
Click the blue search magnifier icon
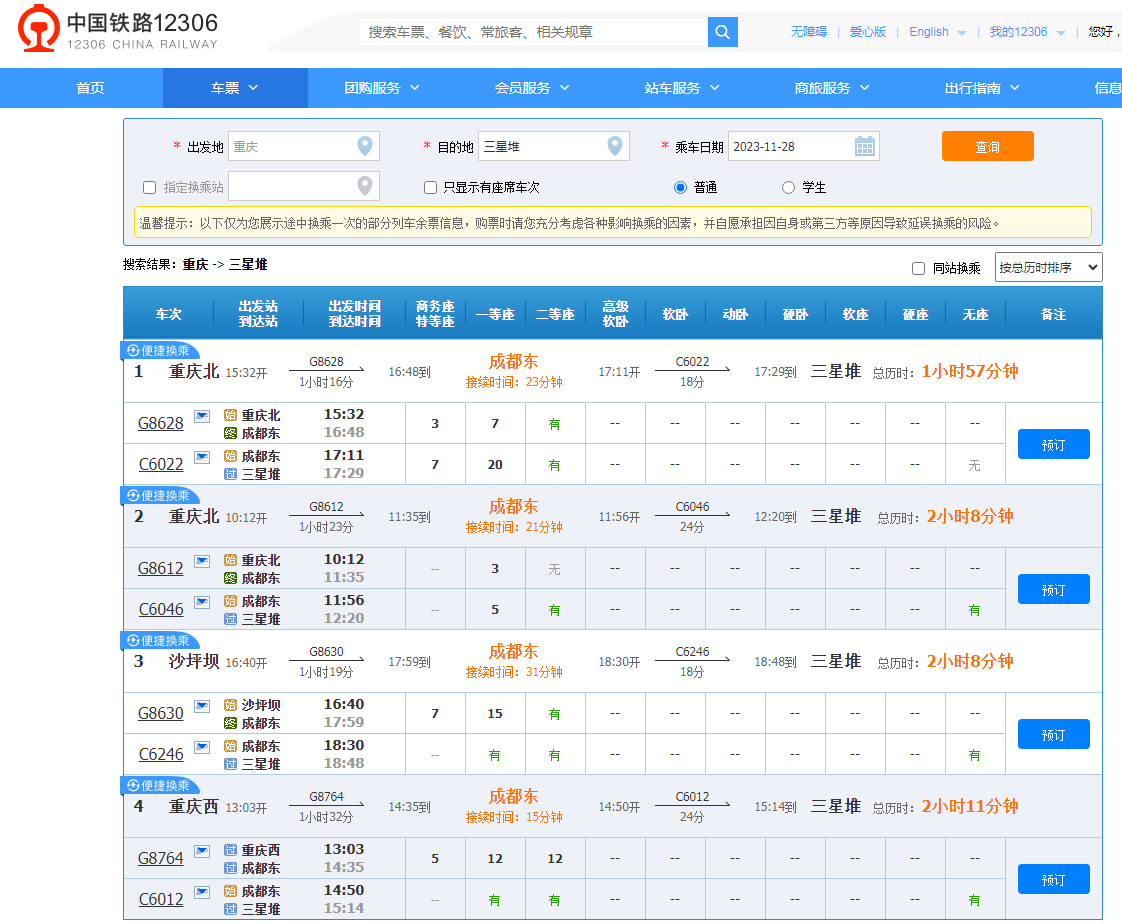tap(722, 32)
